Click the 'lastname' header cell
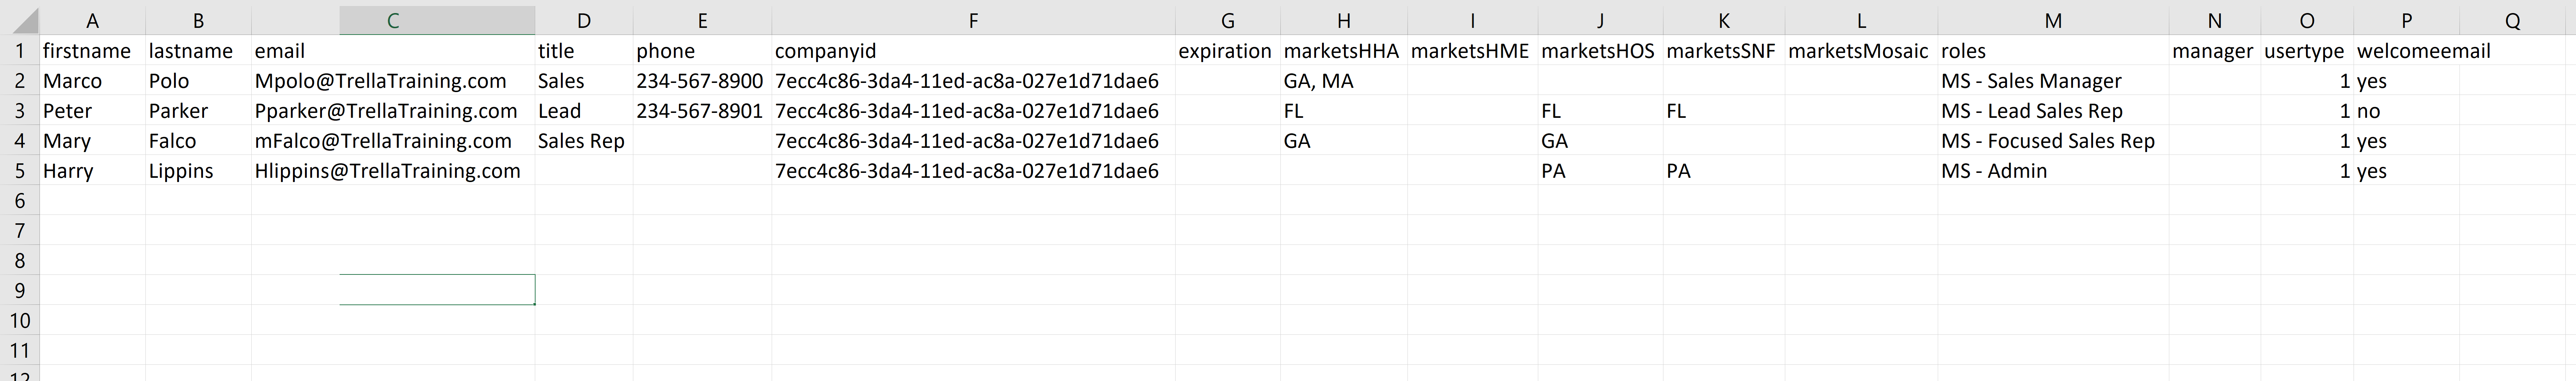 pos(198,51)
